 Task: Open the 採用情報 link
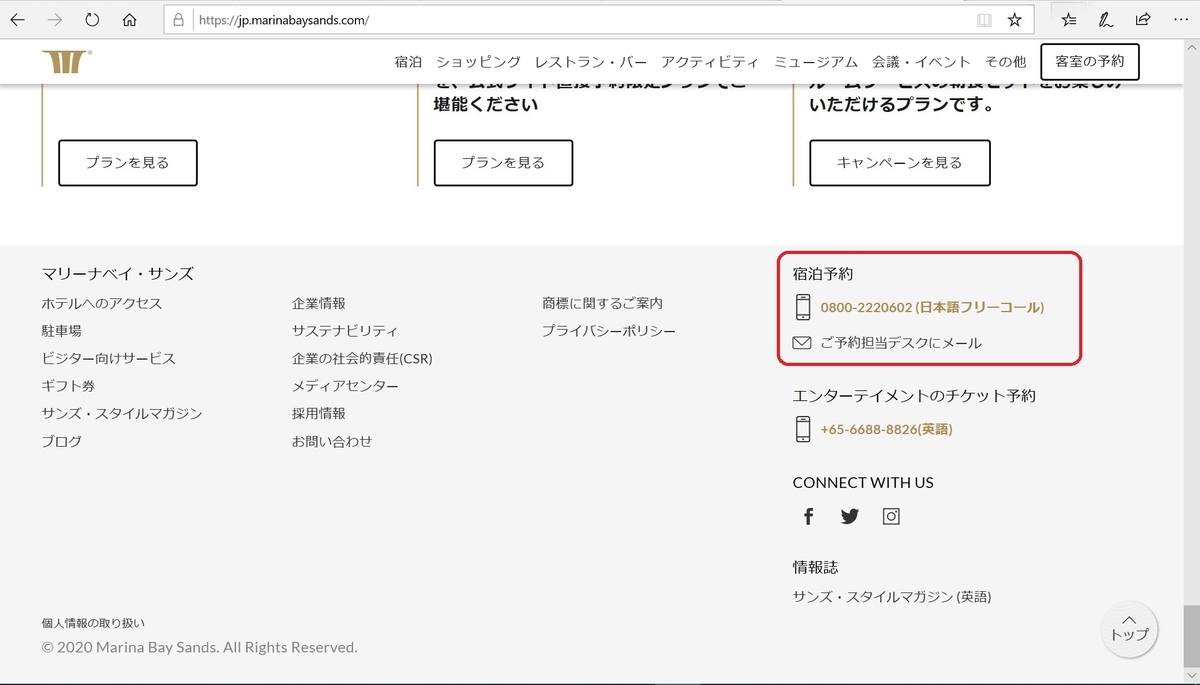[319, 413]
